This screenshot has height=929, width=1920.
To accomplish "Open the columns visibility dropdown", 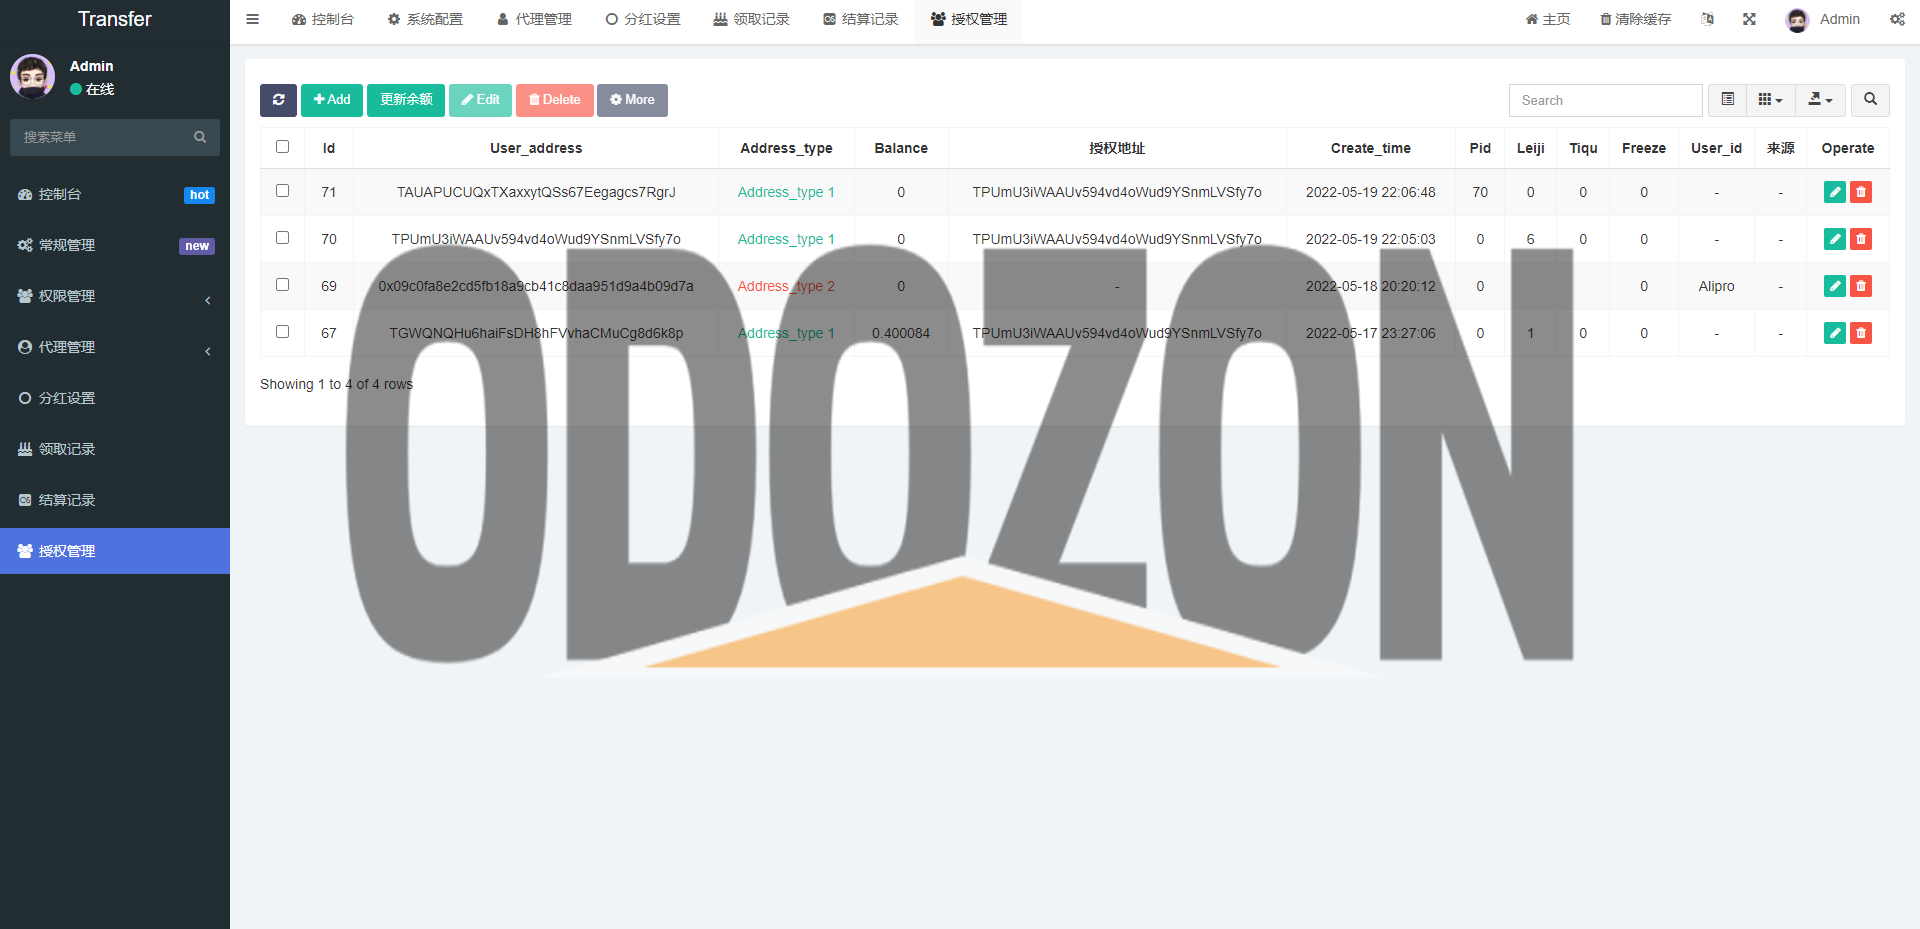I will coord(1770,100).
